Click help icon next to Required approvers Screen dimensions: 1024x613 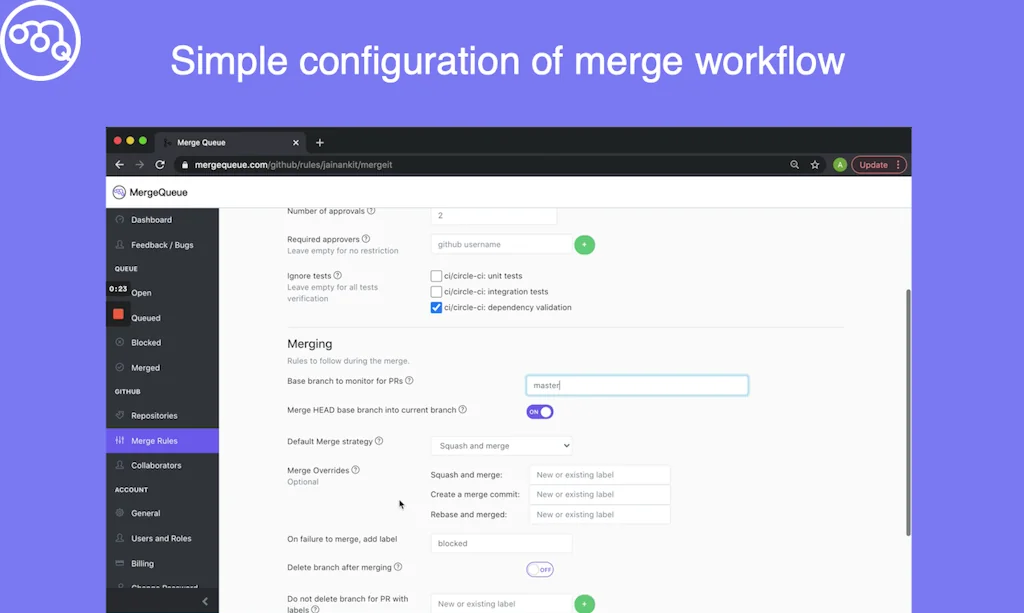(x=366, y=239)
